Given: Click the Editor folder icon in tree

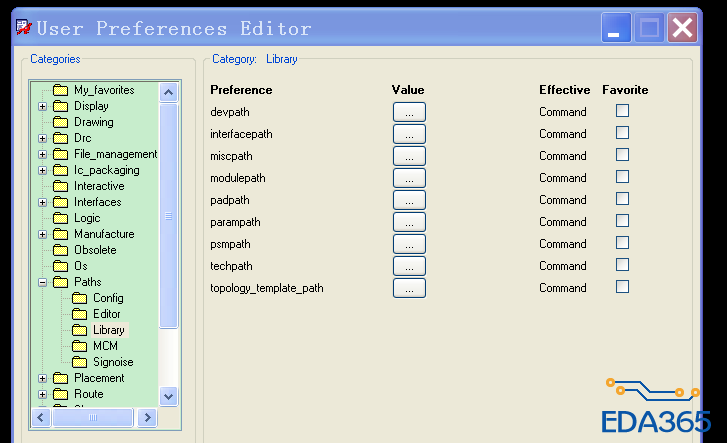Looking at the screenshot, I should (80, 314).
